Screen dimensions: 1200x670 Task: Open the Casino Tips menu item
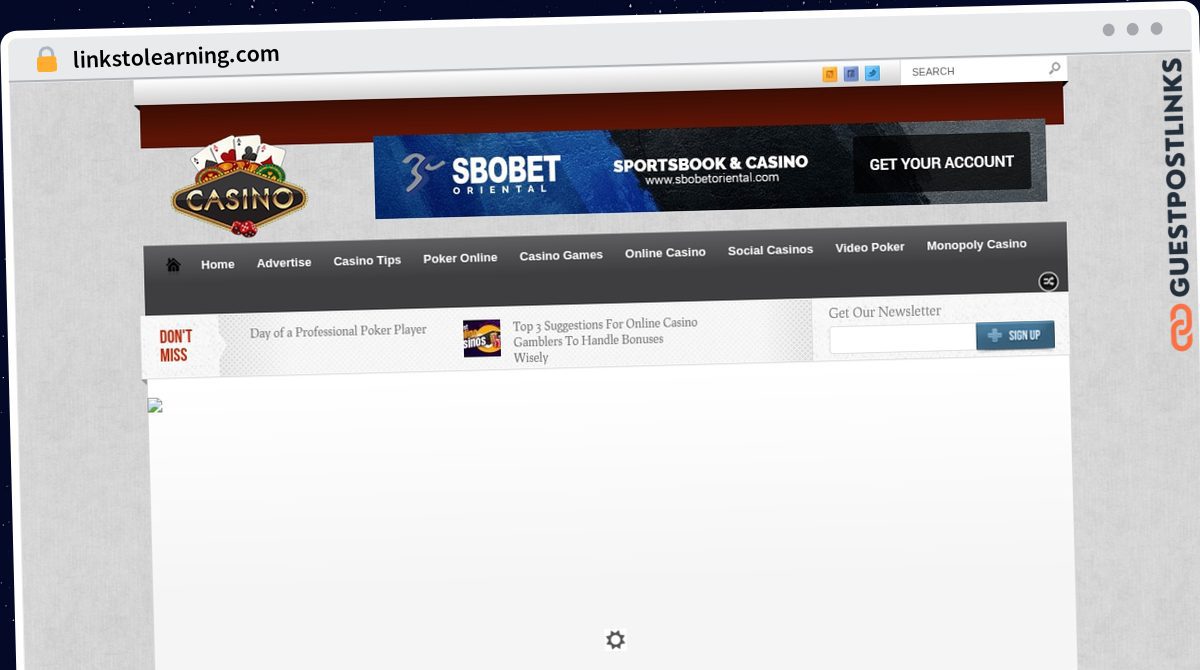[x=367, y=261]
